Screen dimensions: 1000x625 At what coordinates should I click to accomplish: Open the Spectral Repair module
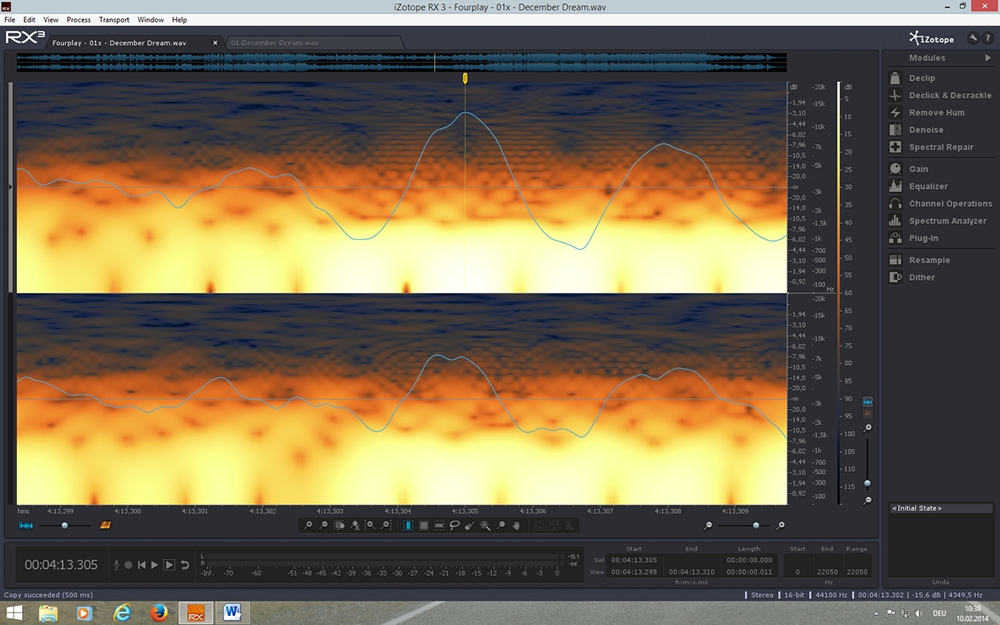pyautogui.click(x=940, y=147)
